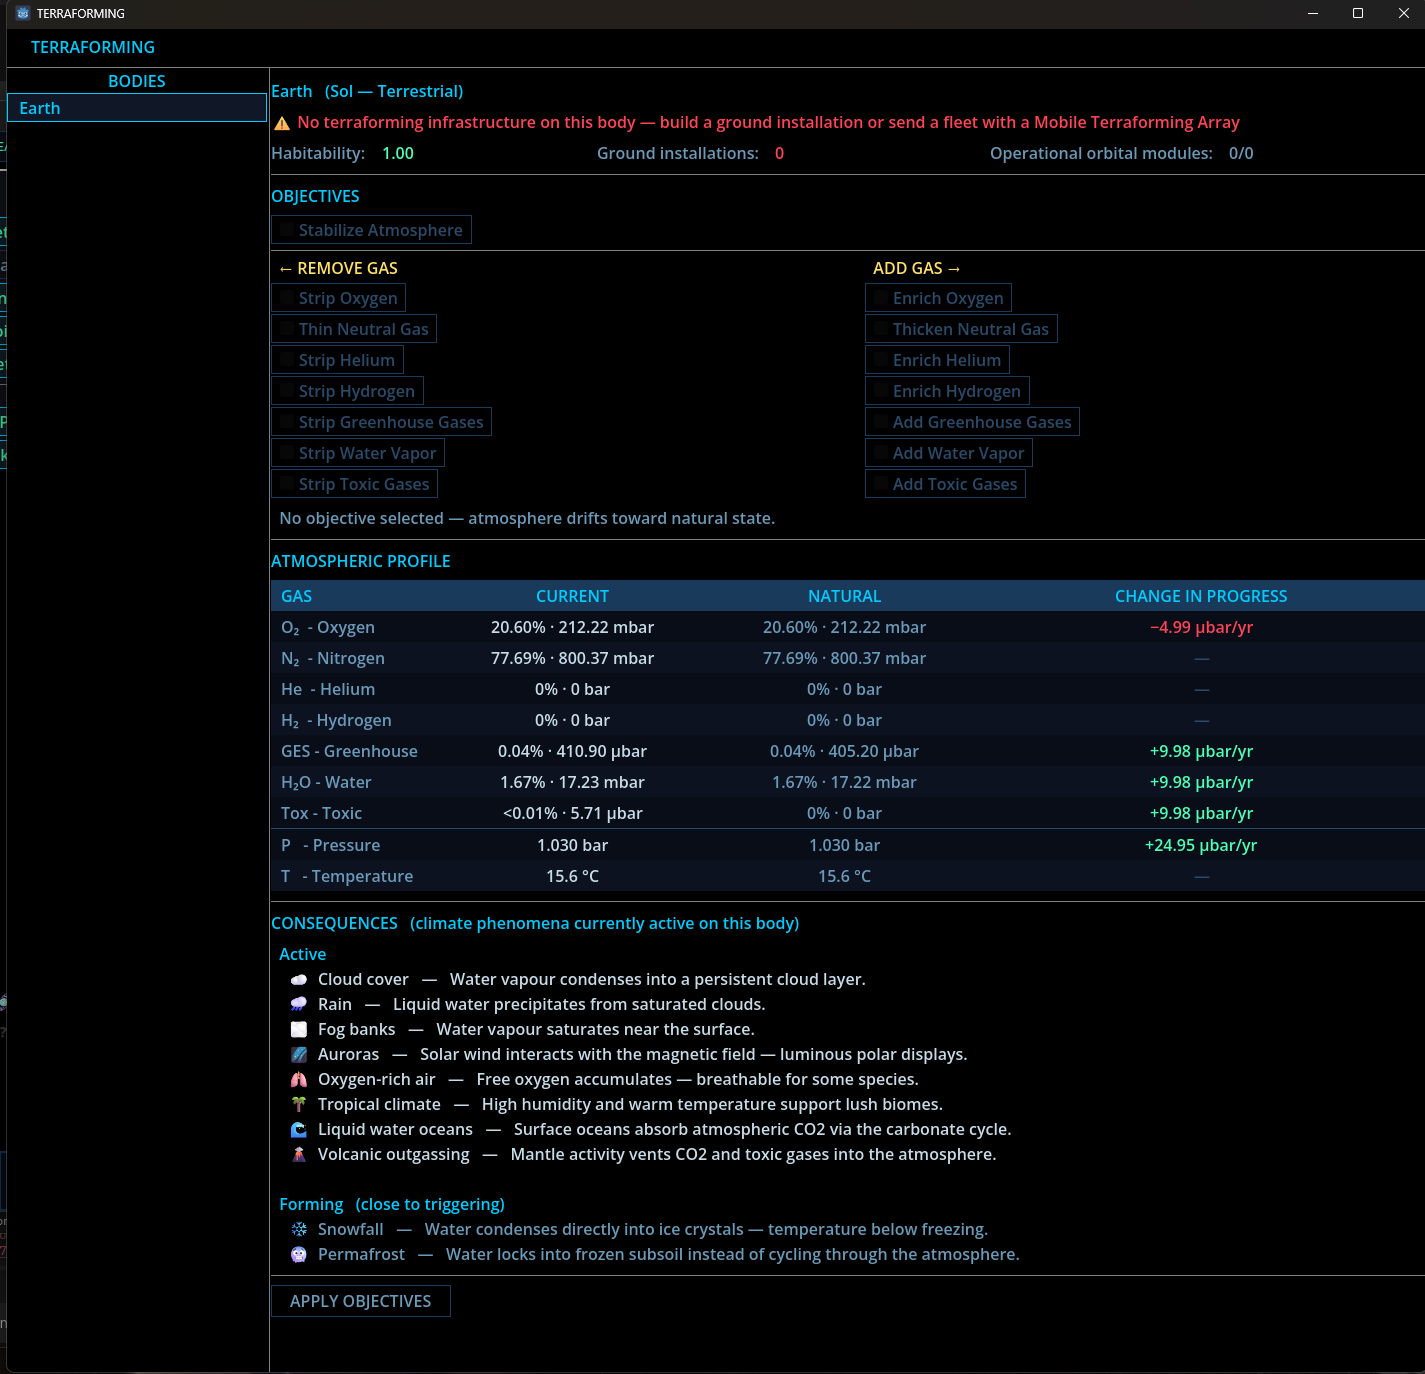
Task: Enable Enrich Hydrogen objective
Action: tap(947, 391)
